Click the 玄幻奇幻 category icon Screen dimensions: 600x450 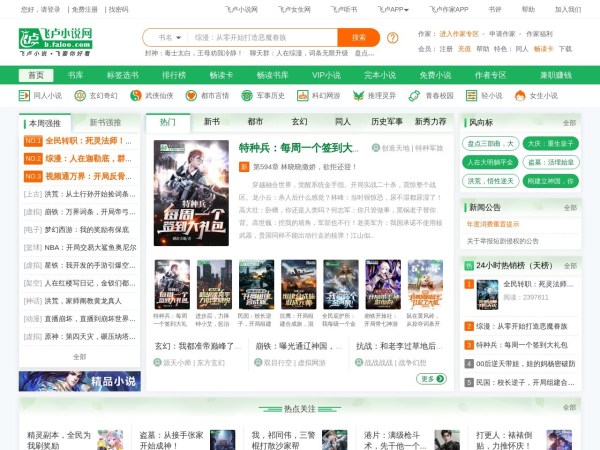pyautogui.click(x=81, y=96)
